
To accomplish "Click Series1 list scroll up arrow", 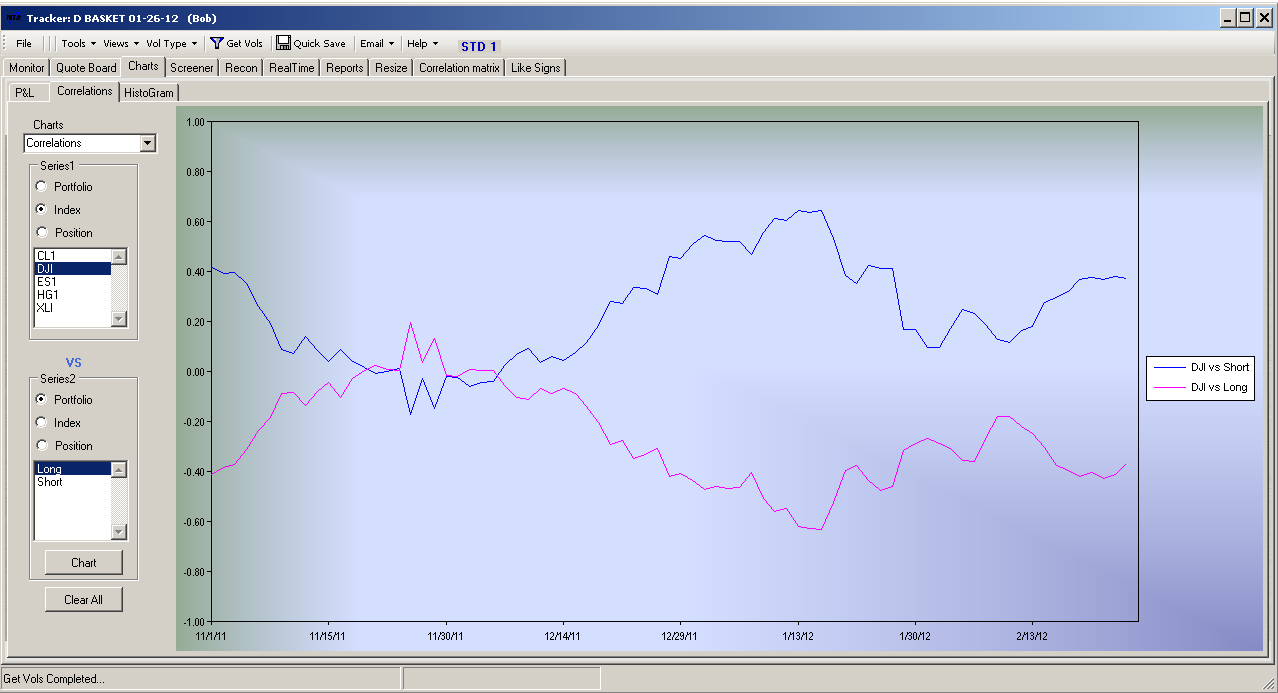I will 119,257.
